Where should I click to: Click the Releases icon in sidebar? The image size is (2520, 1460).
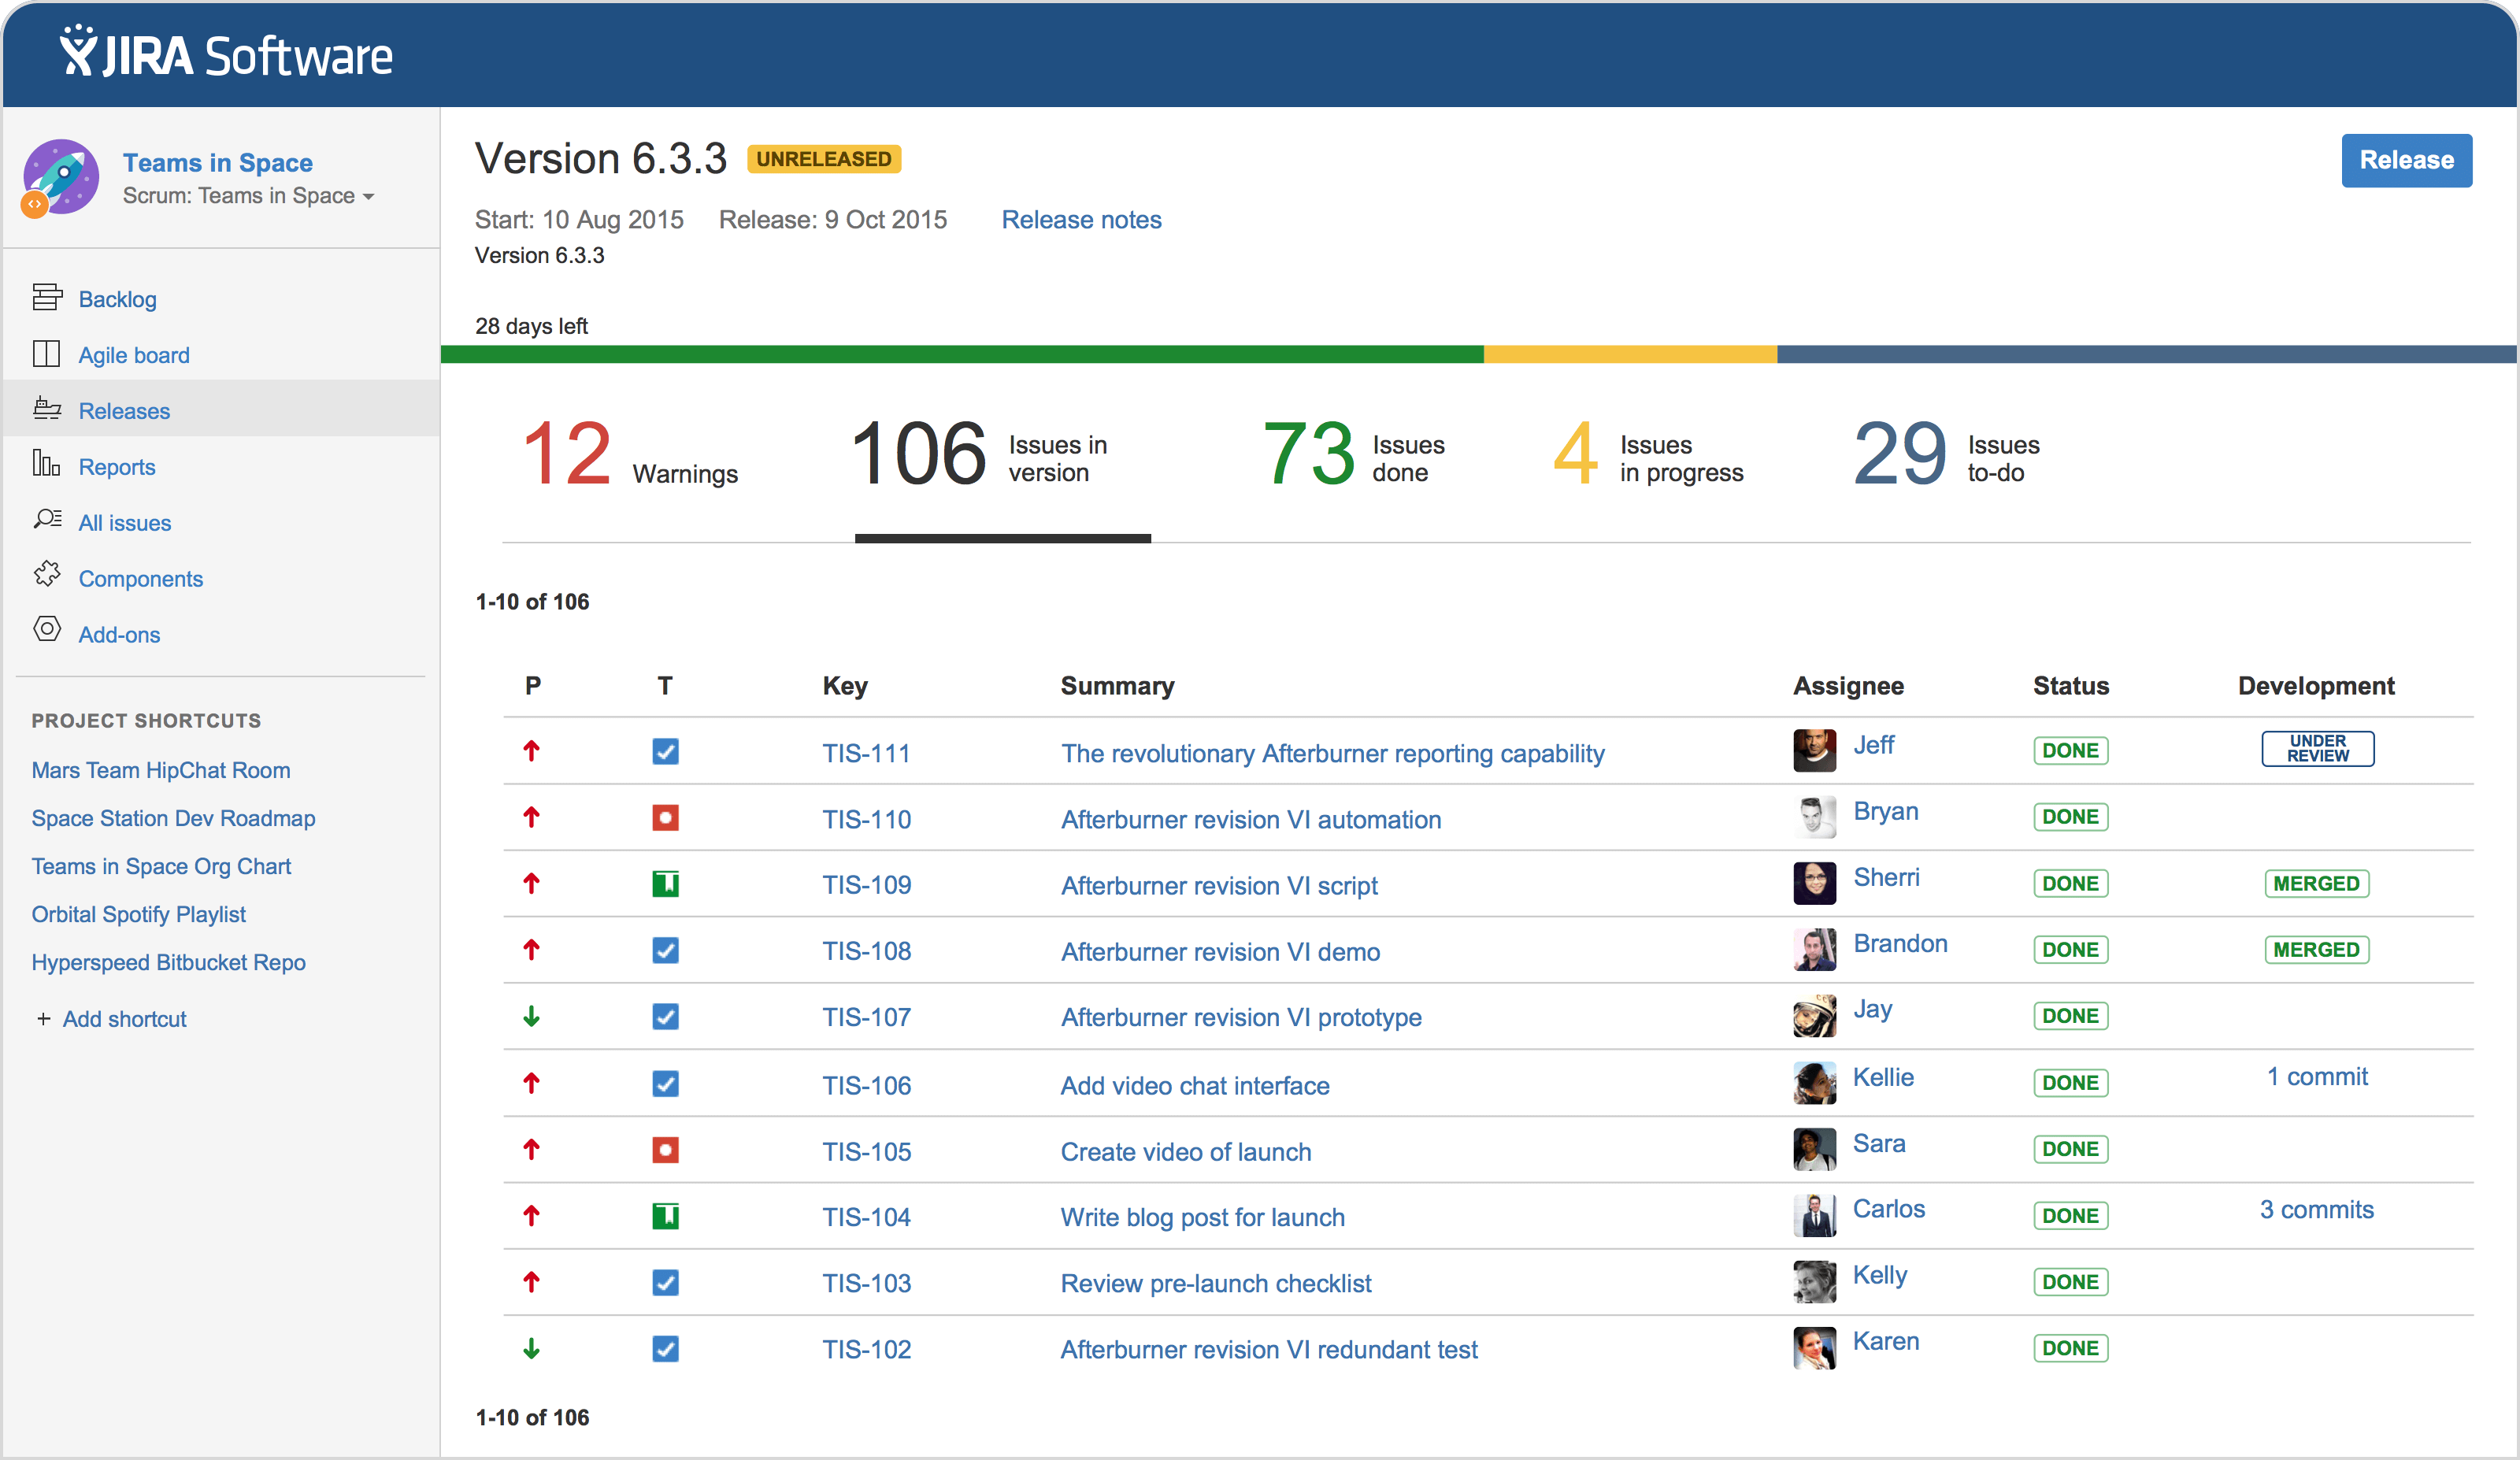tap(47, 410)
